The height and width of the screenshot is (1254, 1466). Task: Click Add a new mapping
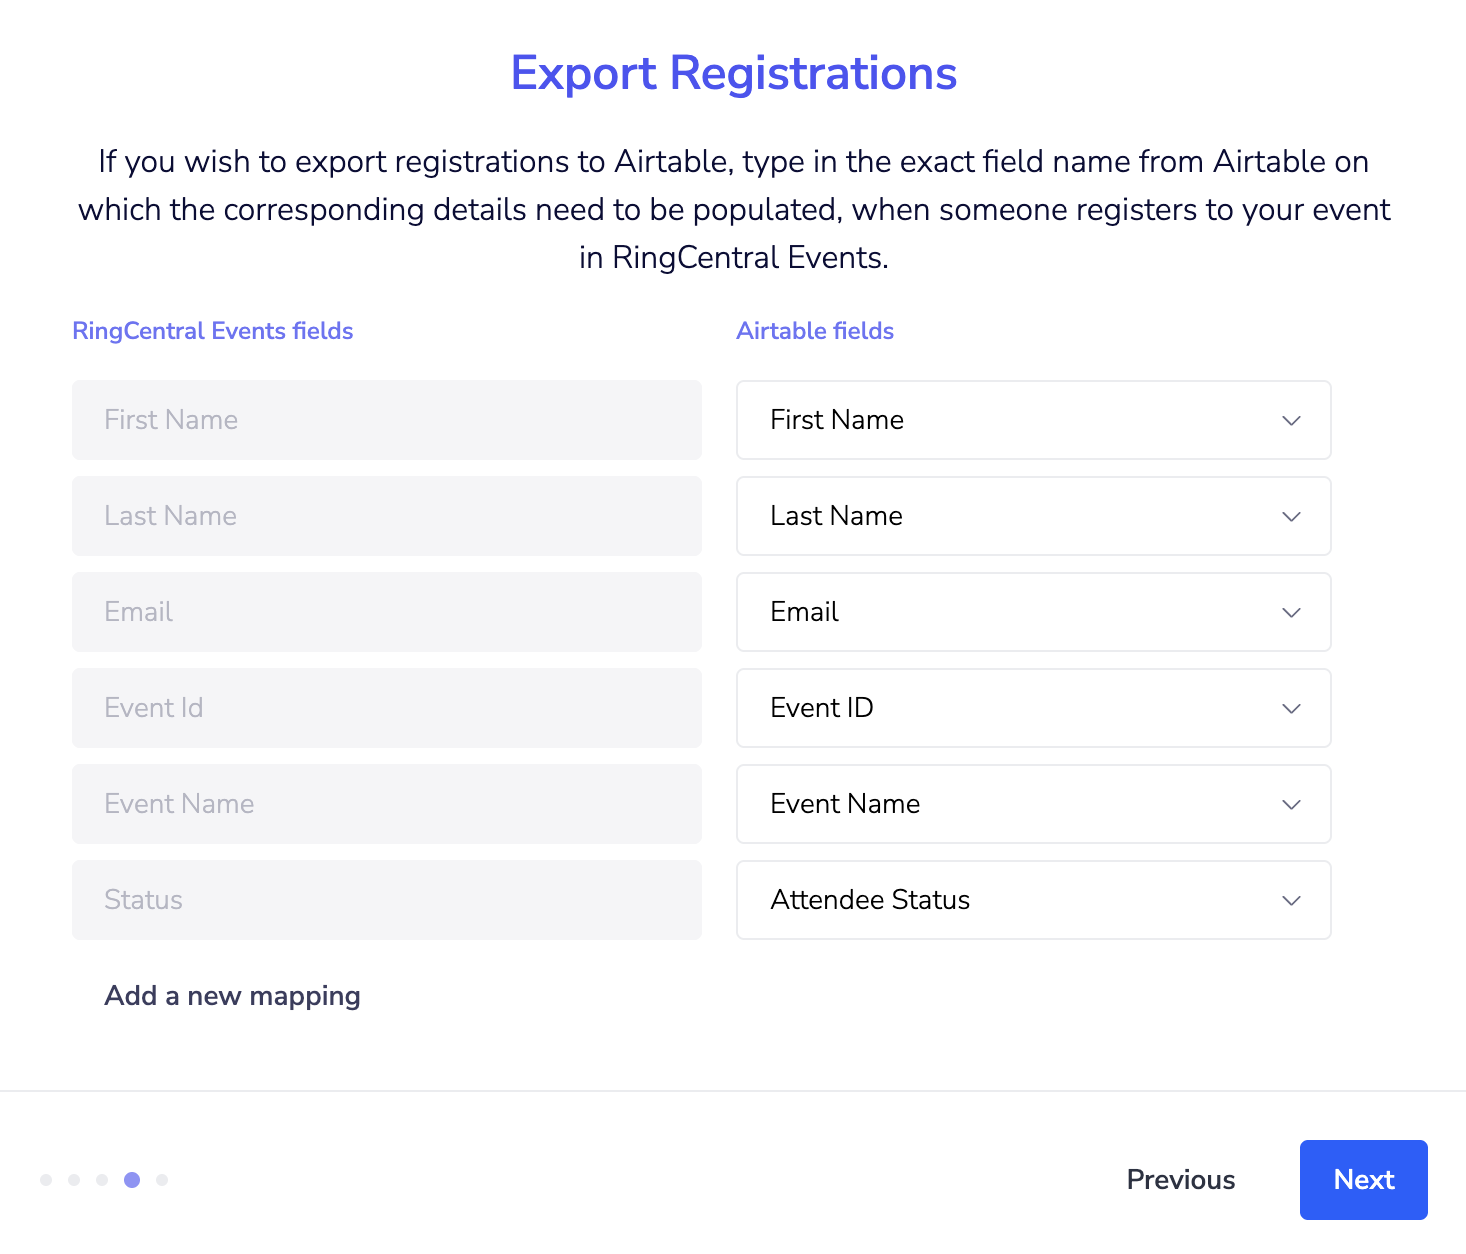232,996
